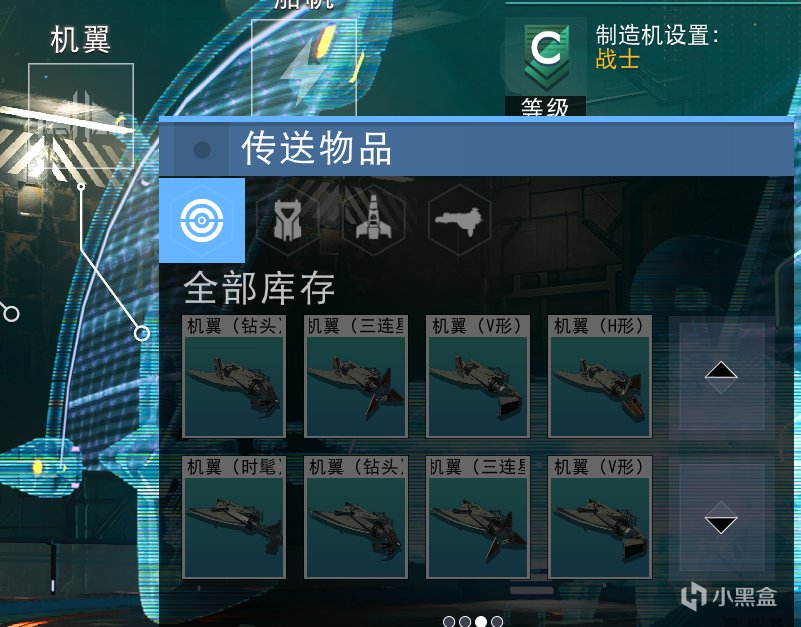Select the second-row Wing (V-shape) item
The height and width of the screenshot is (627, 801).
pos(600,517)
